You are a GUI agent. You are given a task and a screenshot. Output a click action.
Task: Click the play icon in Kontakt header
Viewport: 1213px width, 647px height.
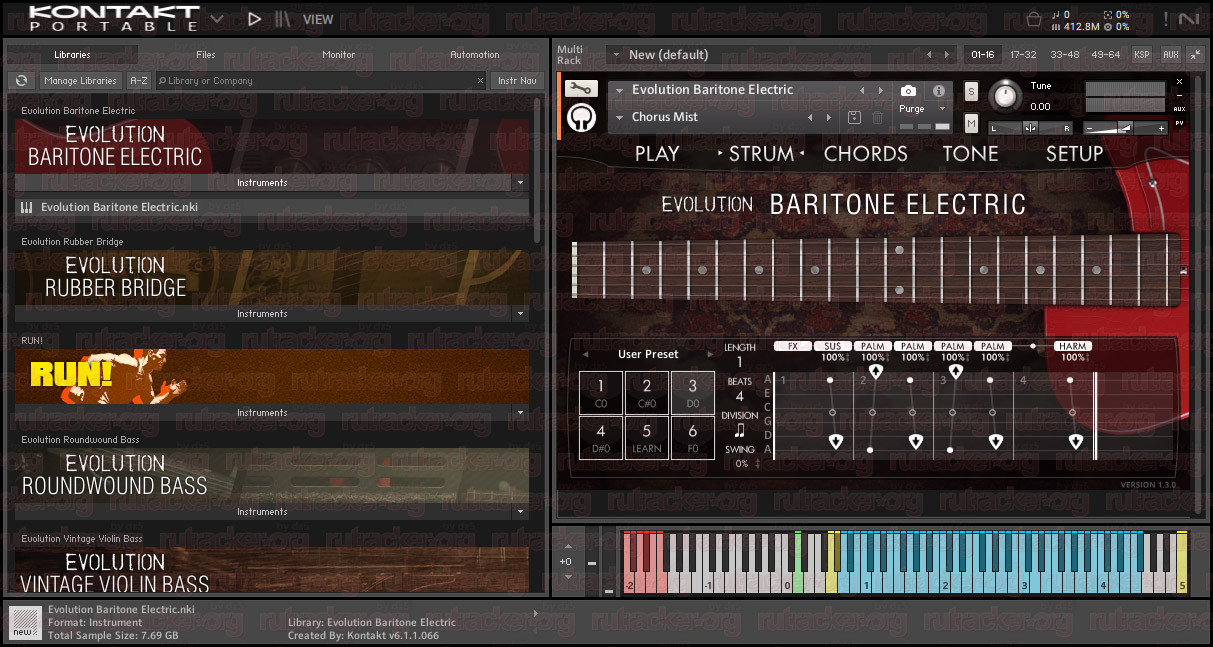254,18
